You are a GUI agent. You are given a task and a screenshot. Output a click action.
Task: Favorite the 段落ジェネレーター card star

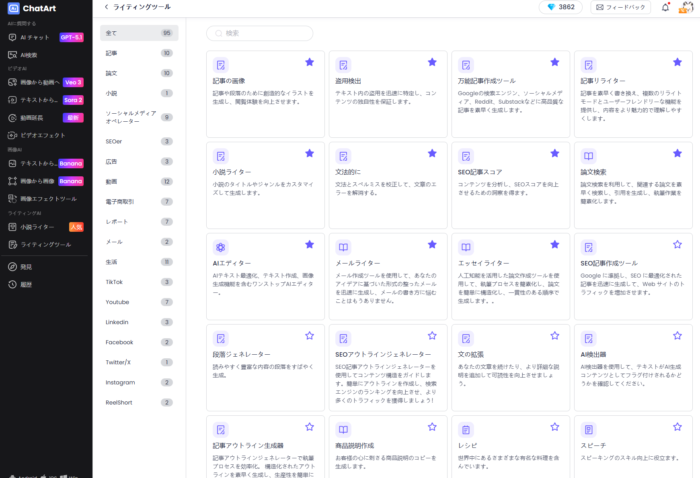tap(309, 336)
